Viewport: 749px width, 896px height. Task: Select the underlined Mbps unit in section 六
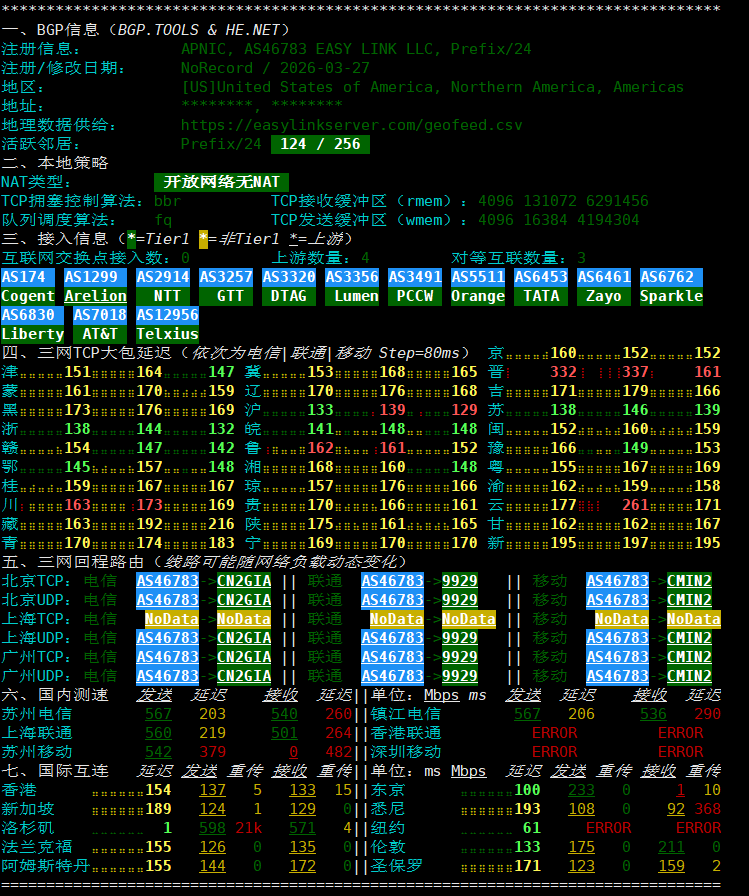pyautogui.click(x=442, y=695)
